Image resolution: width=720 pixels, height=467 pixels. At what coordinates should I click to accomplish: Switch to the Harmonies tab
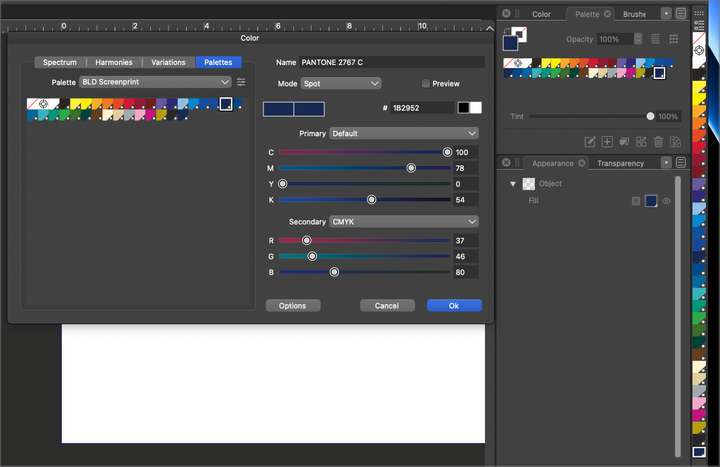point(114,62)
